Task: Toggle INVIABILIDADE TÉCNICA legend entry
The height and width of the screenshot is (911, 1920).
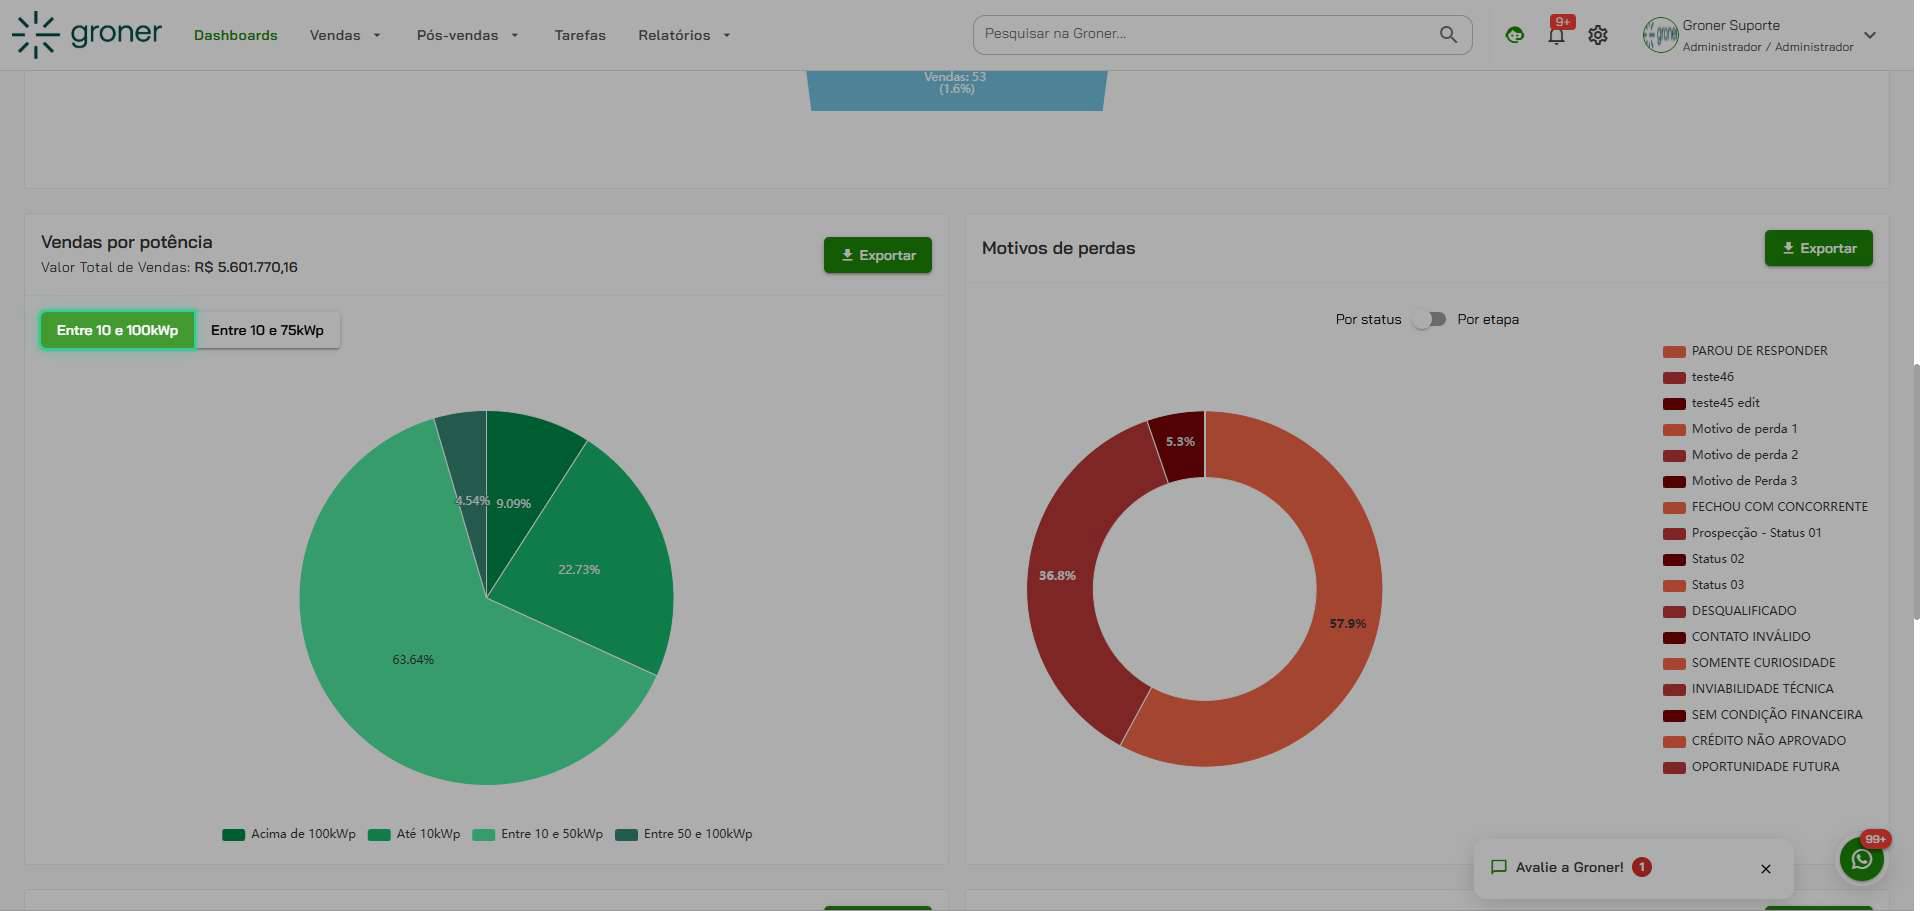Action: 1748,689
